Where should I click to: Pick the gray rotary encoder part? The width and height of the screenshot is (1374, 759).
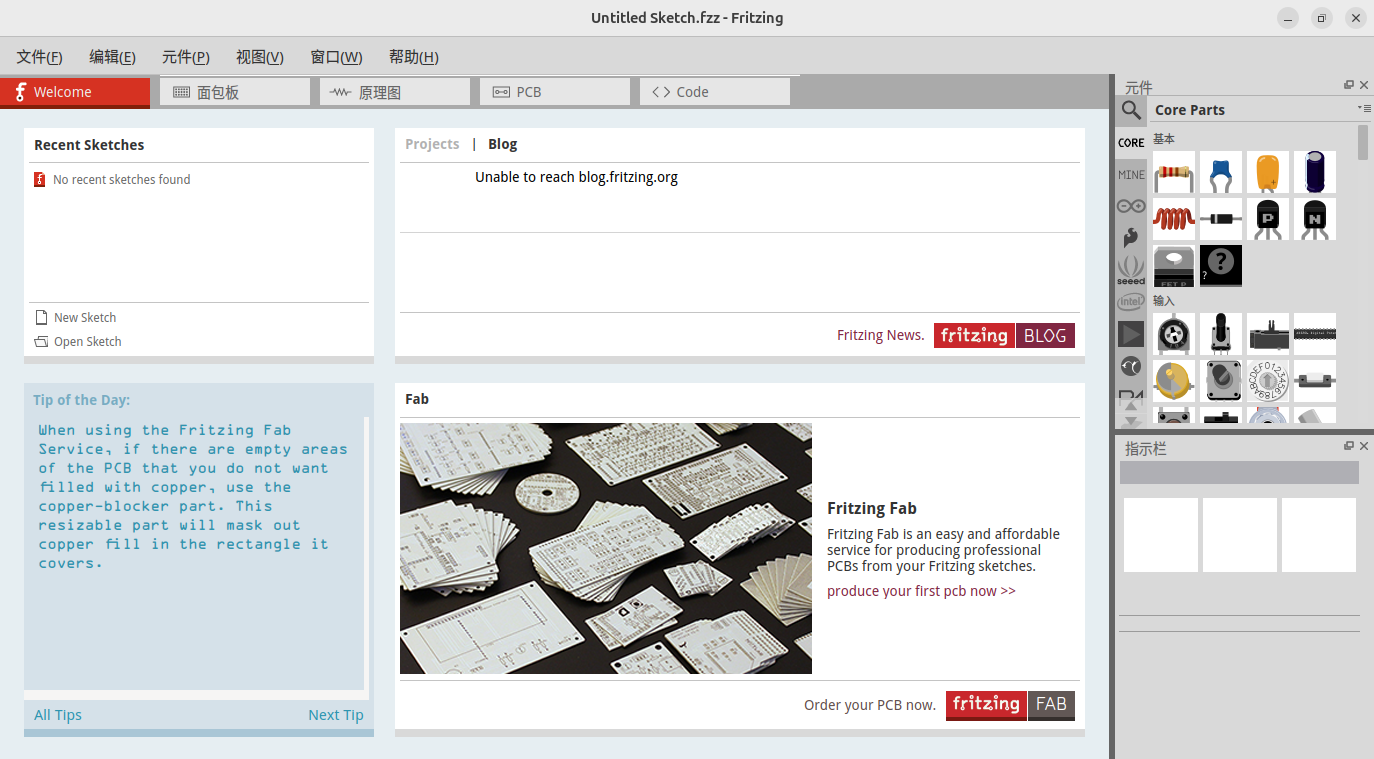[x=1221, y=381]
